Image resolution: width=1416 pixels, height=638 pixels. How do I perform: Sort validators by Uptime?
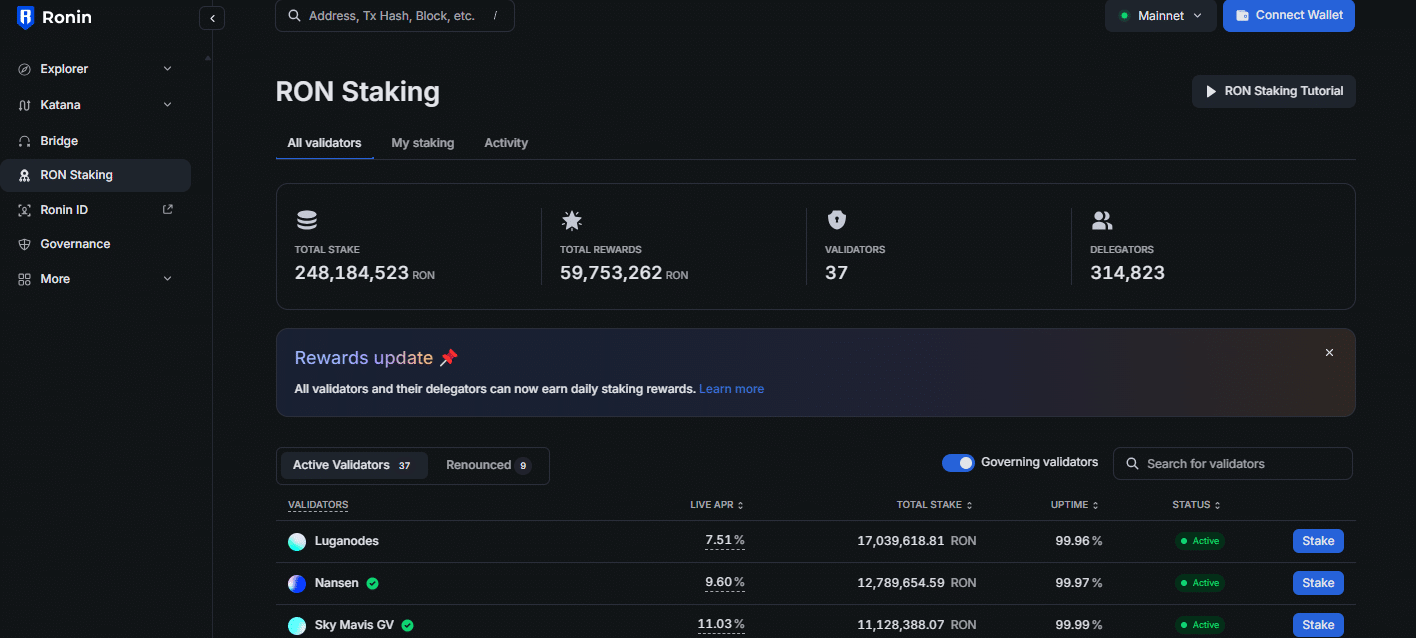point(1075,505)
